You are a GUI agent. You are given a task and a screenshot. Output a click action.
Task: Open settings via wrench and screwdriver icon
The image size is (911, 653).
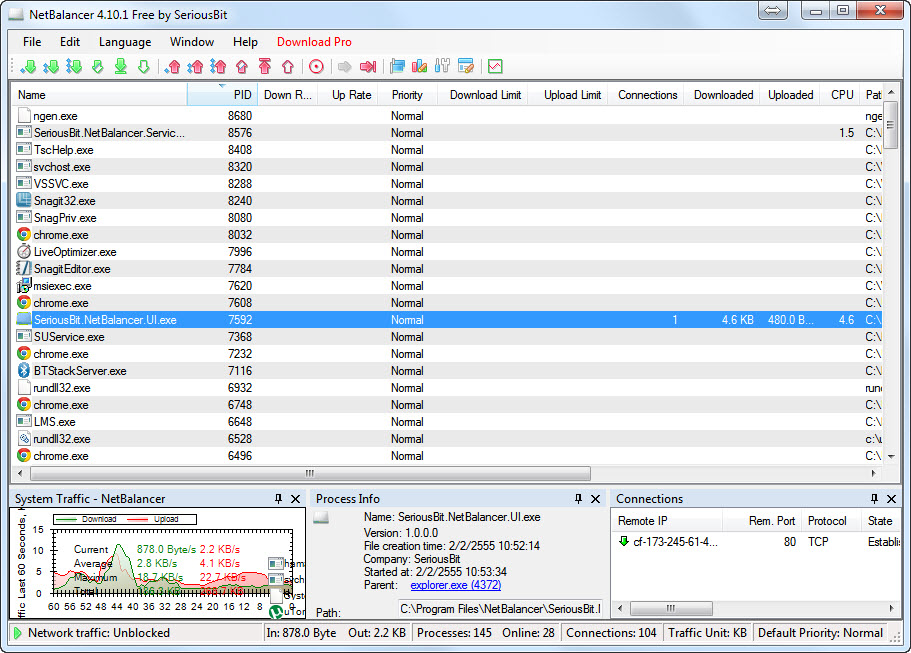(x=443, y=67)
